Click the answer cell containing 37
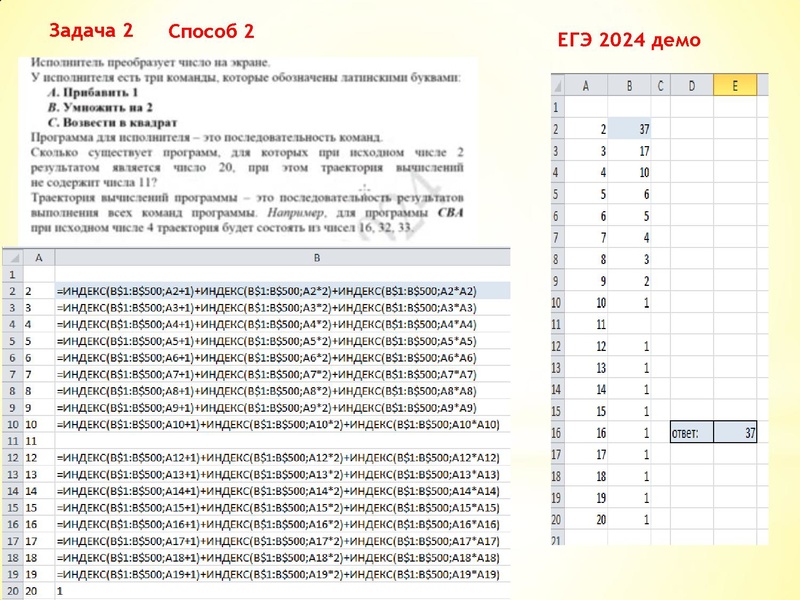 coord(737,432)
